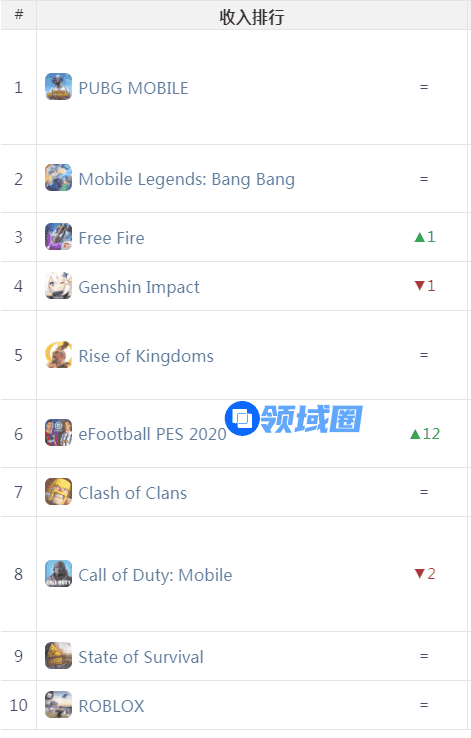Open the Genshin Impact title link
Screen dimensions: 471x738
coord(139,287)
